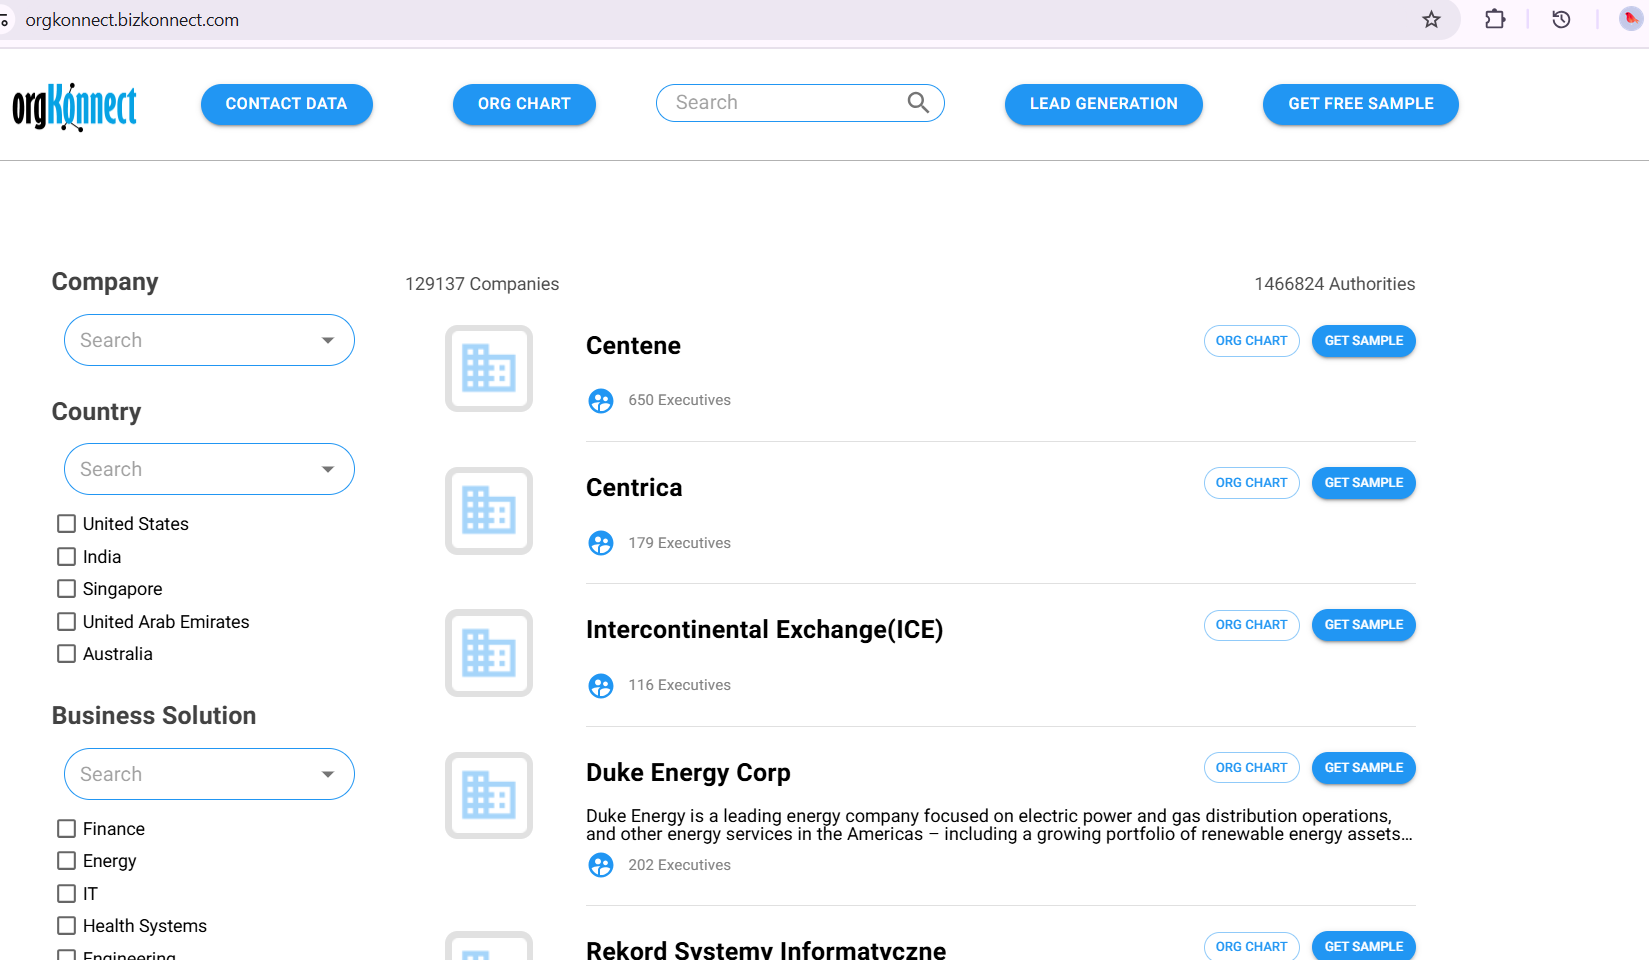Open the Contact Data menu
The image size is (1649, 960).
point(286,104)
